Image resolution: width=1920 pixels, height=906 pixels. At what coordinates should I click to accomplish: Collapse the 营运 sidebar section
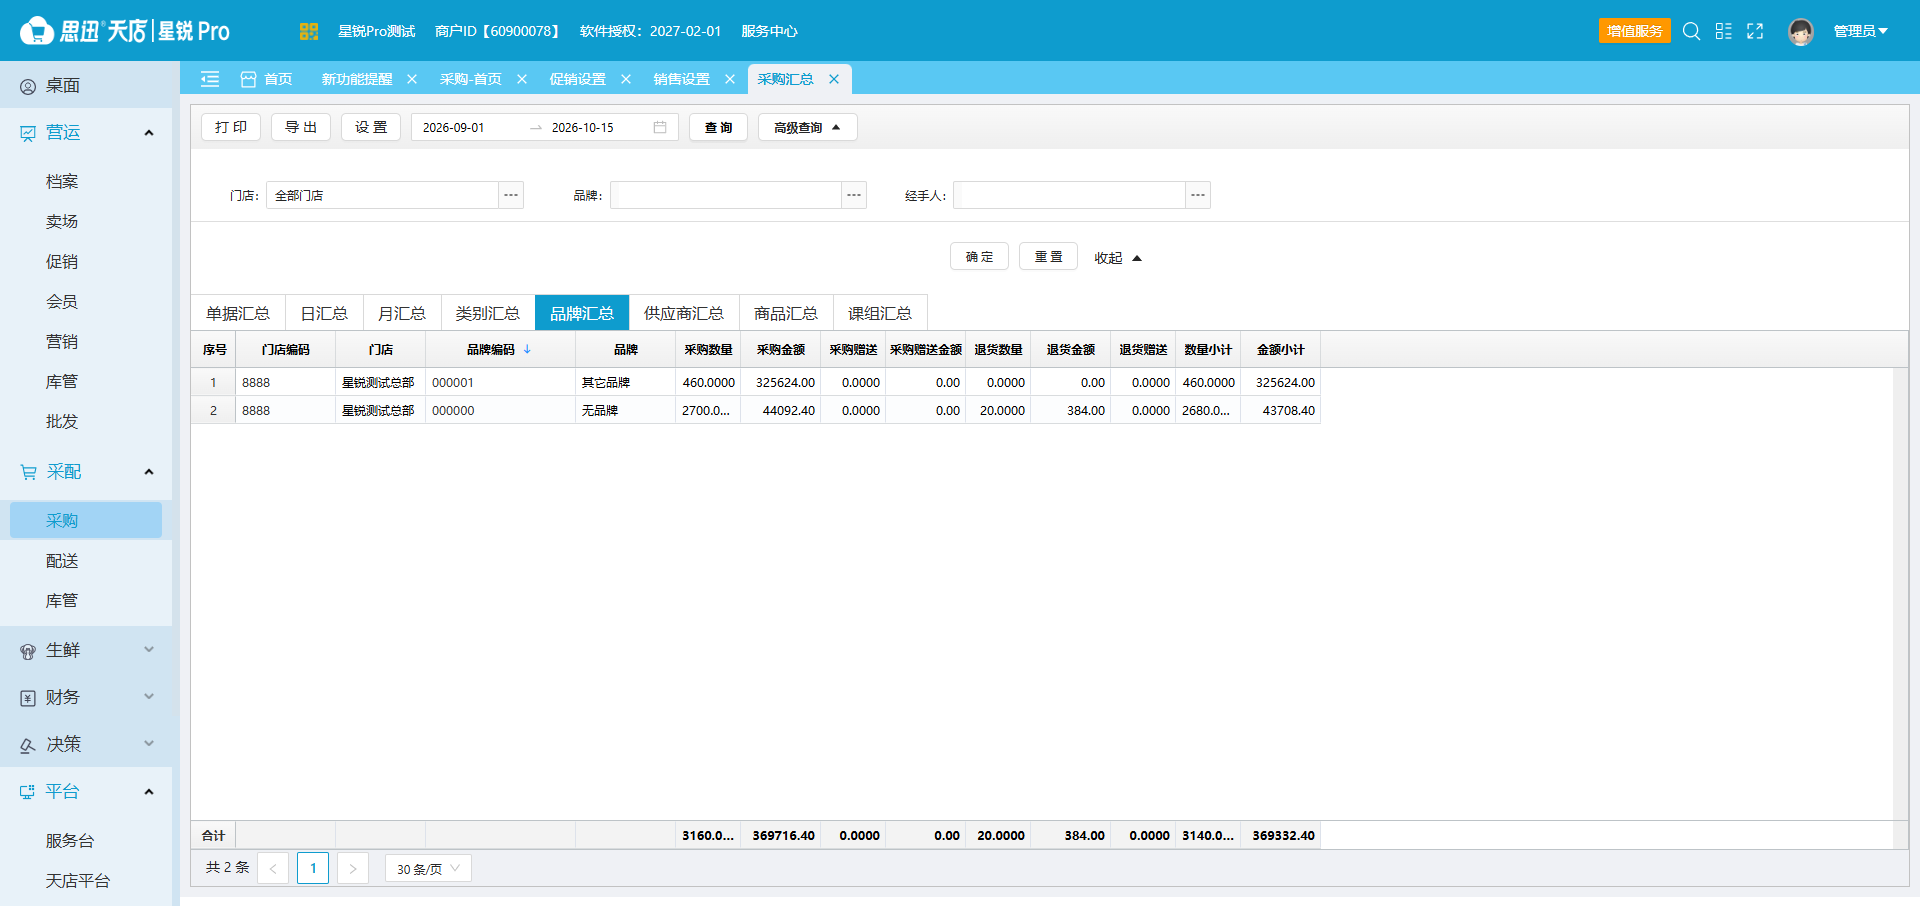point(86,132)
